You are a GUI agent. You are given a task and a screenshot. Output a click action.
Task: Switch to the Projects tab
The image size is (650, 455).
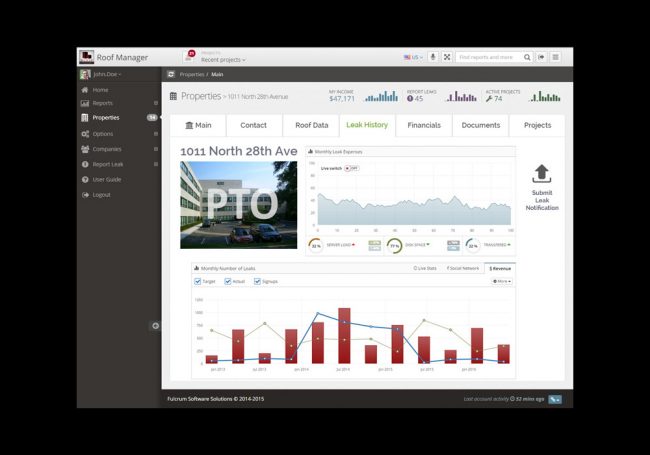click(x=537, y=125)
